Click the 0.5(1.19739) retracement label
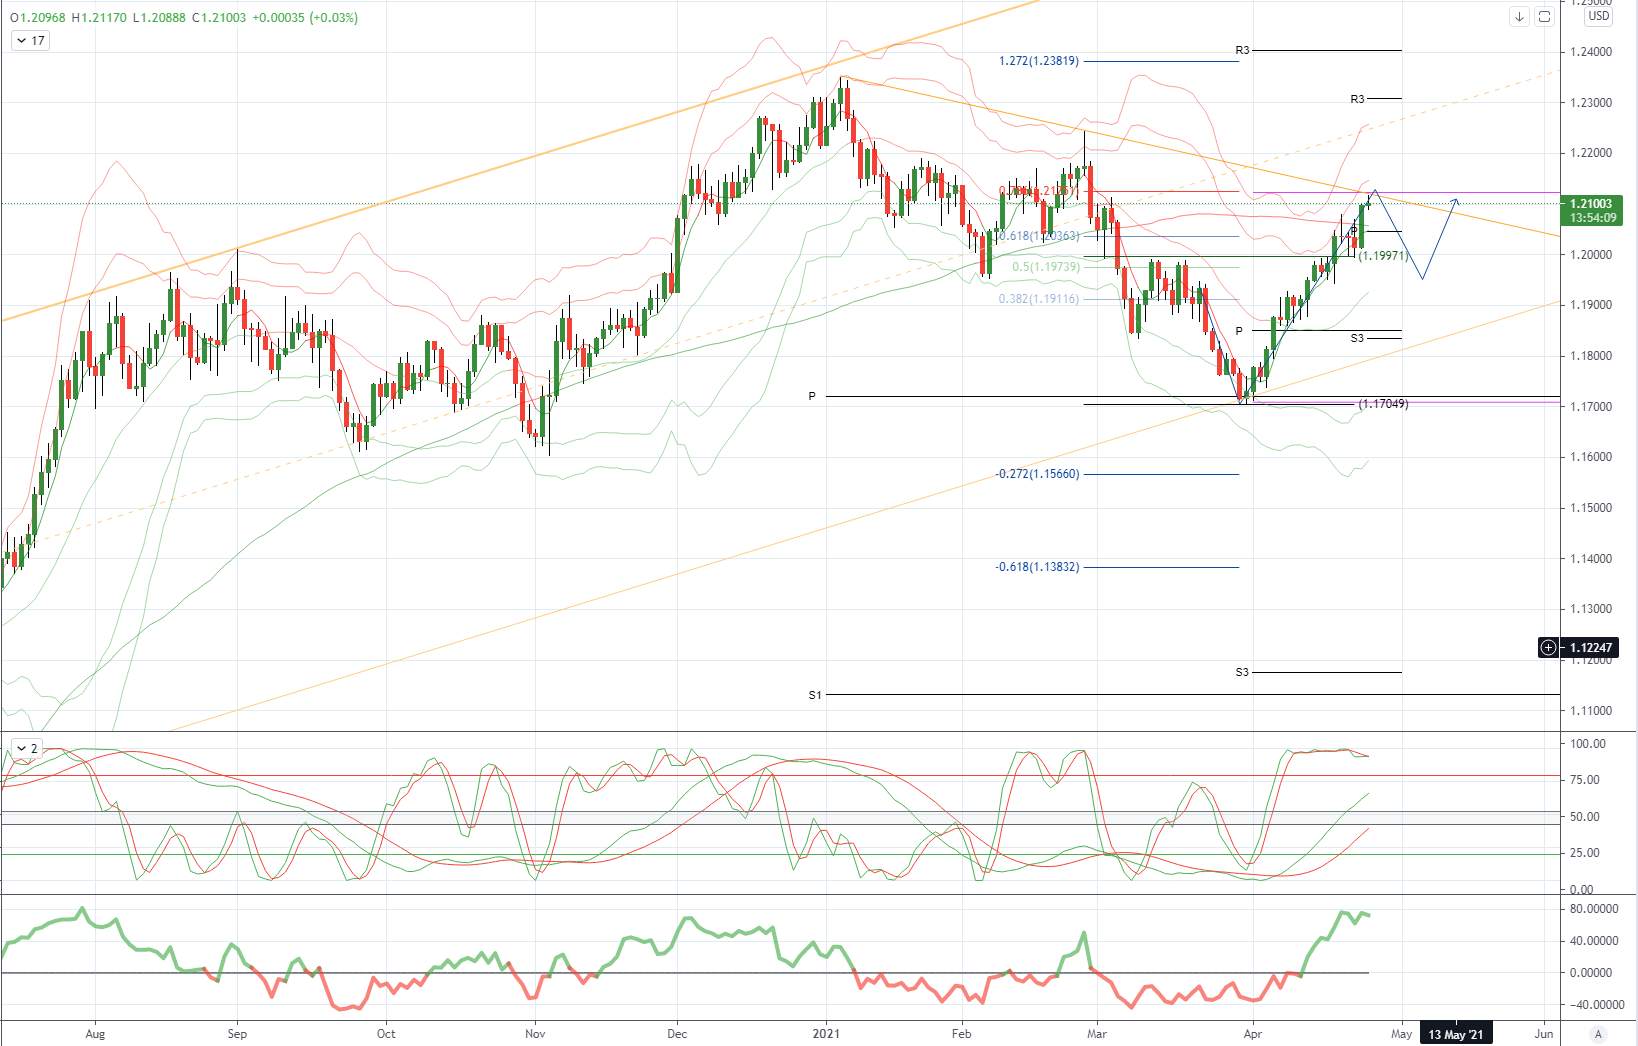Viewport: 1638px width, 1046px height. tap(1046, 267)
